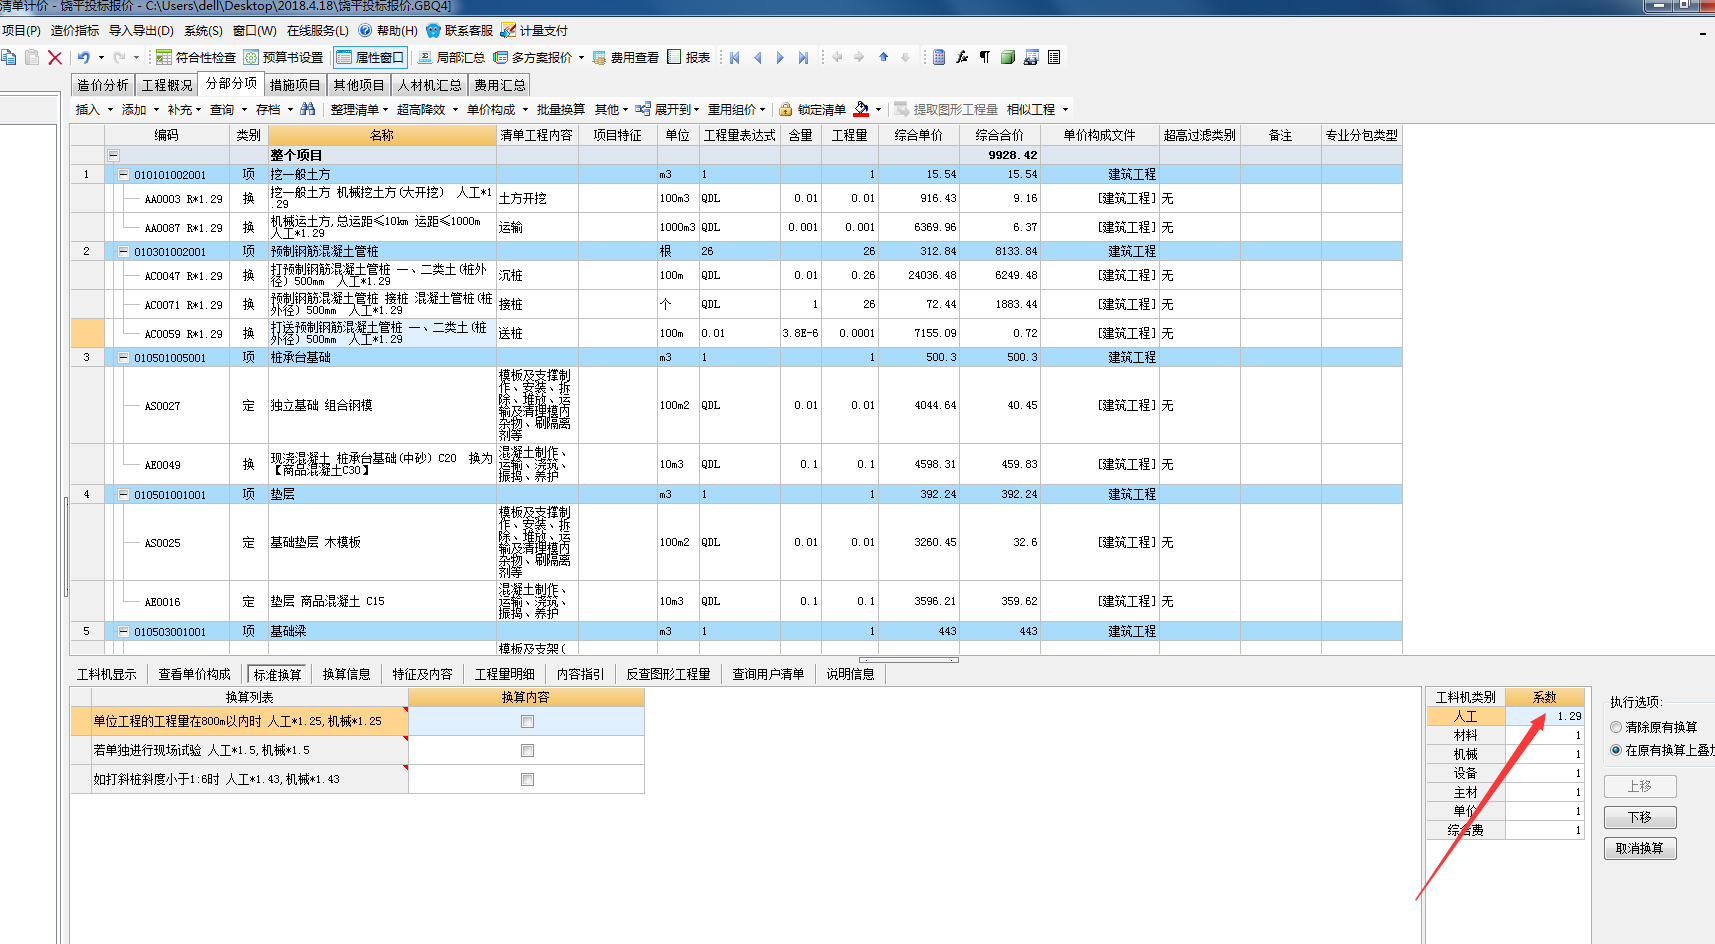Switch to the 措施项目 tab
This screenshot has width=1715, height=944.
[x=295, y=85]
